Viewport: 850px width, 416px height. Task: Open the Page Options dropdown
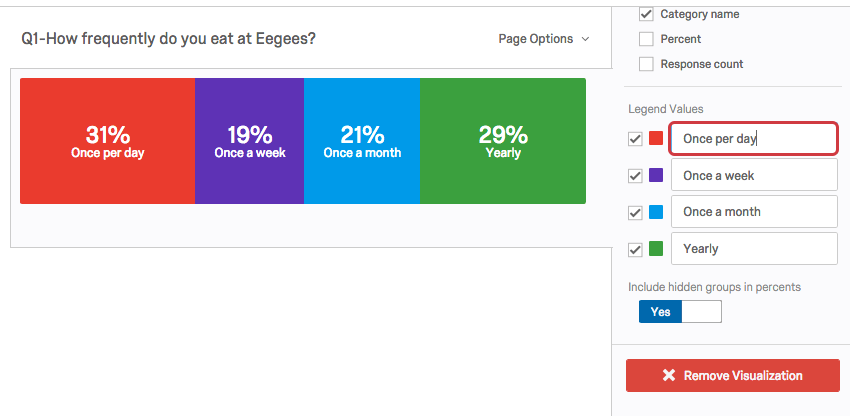click(x=544, y=39)
